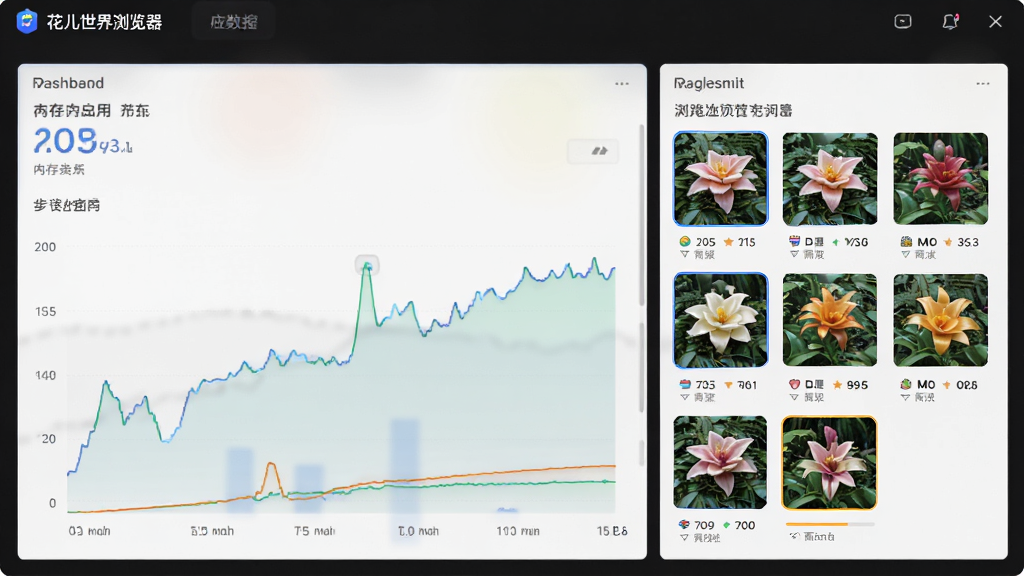
Task: Click the 100 mun x-axis label
Action: [x=518, y=531]
